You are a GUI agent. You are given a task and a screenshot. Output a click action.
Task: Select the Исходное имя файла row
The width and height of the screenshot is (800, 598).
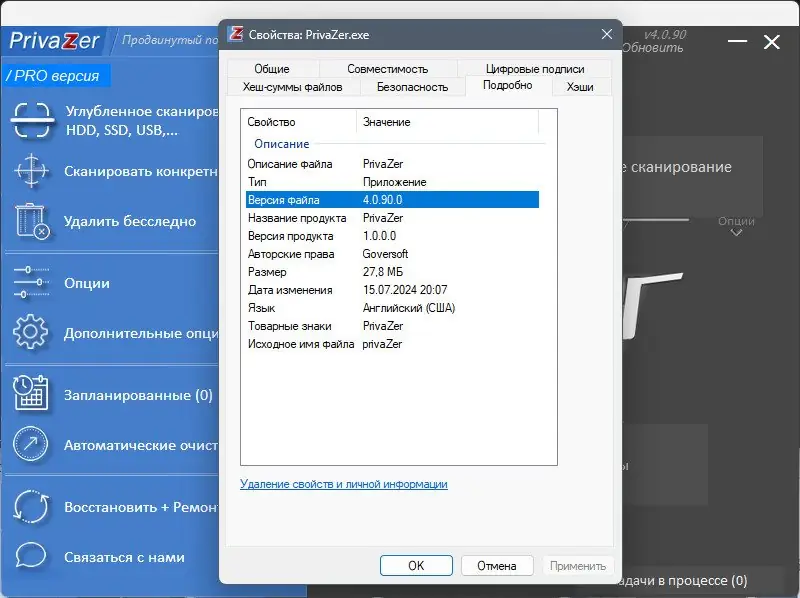tap(392, 344)
